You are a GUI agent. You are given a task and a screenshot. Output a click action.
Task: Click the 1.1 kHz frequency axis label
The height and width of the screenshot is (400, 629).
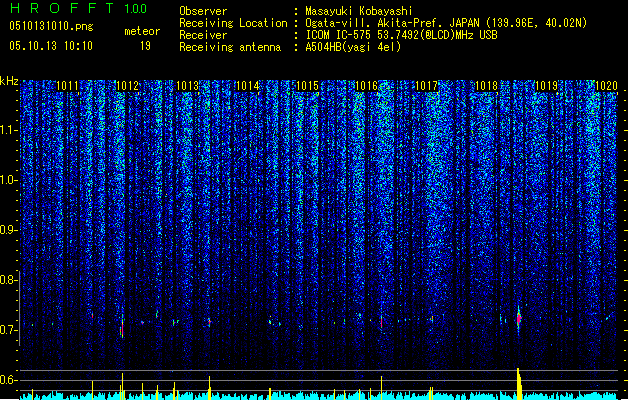click(9, 130)
